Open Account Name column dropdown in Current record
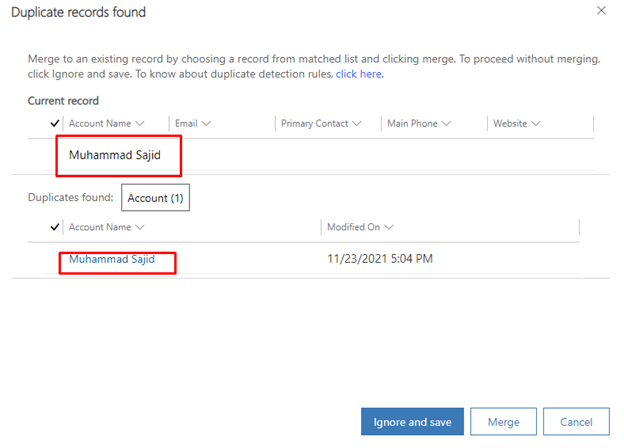The image size is (624, 448). (140, 124)
